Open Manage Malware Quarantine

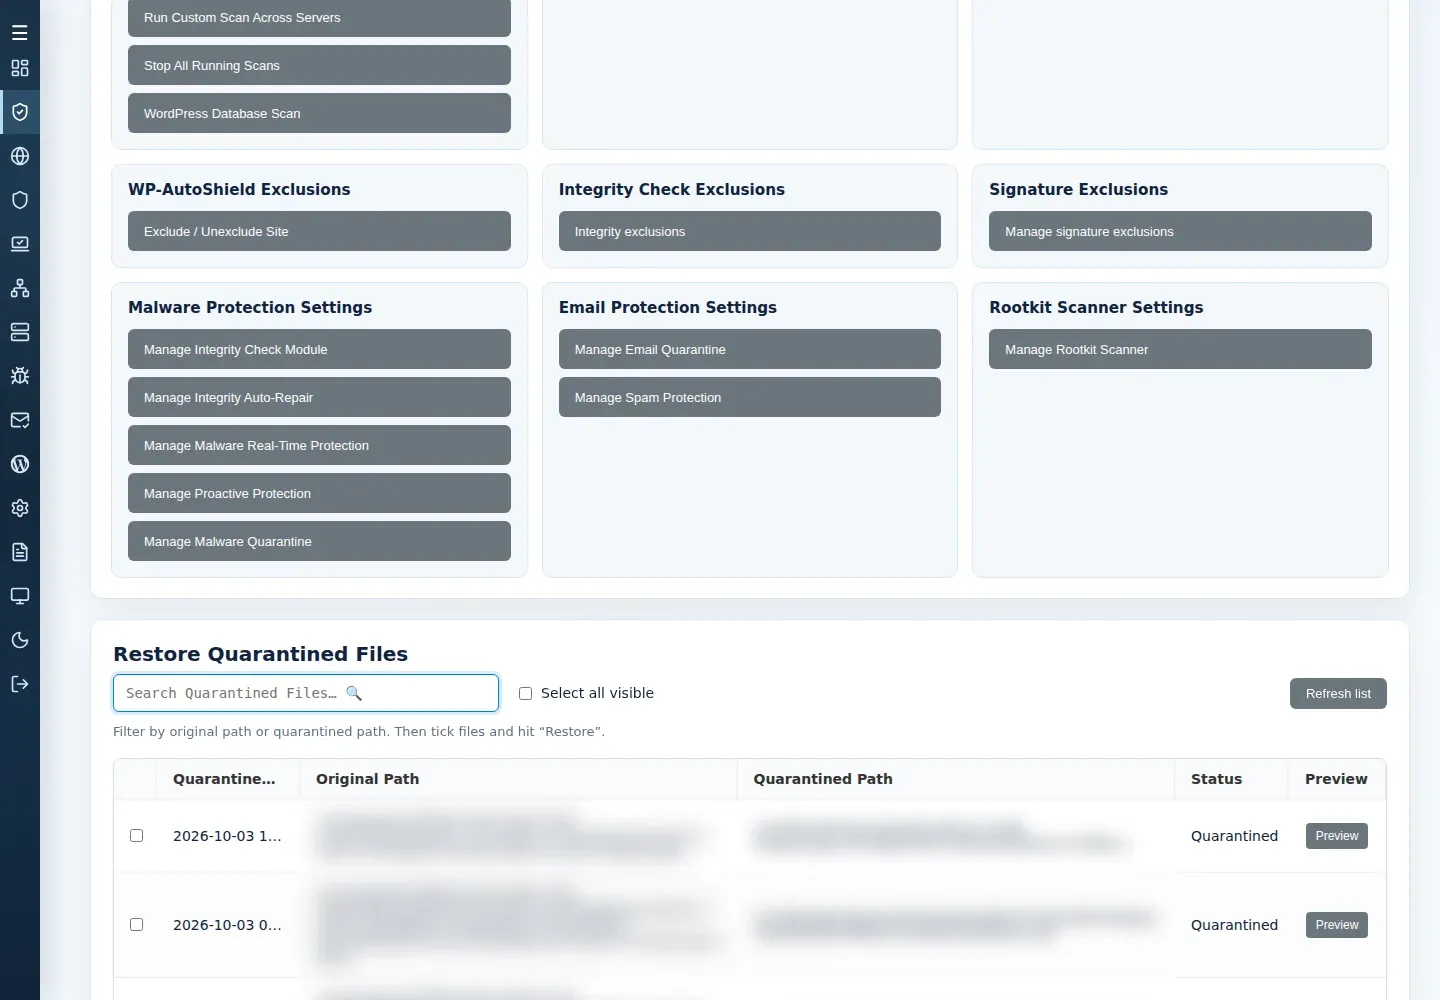point(319,541)
